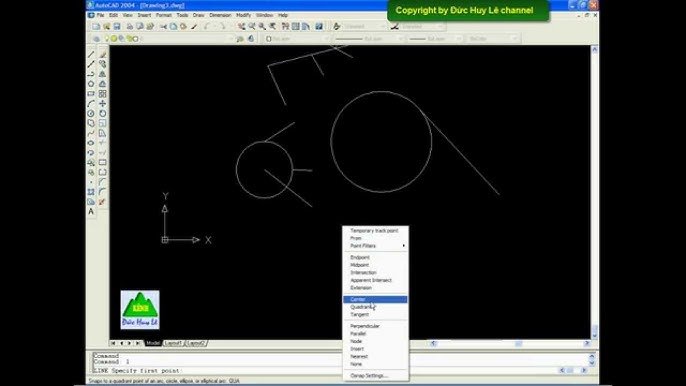Select the Spline tool
Screen dimensions: 686x386
[x=91, y=133]
